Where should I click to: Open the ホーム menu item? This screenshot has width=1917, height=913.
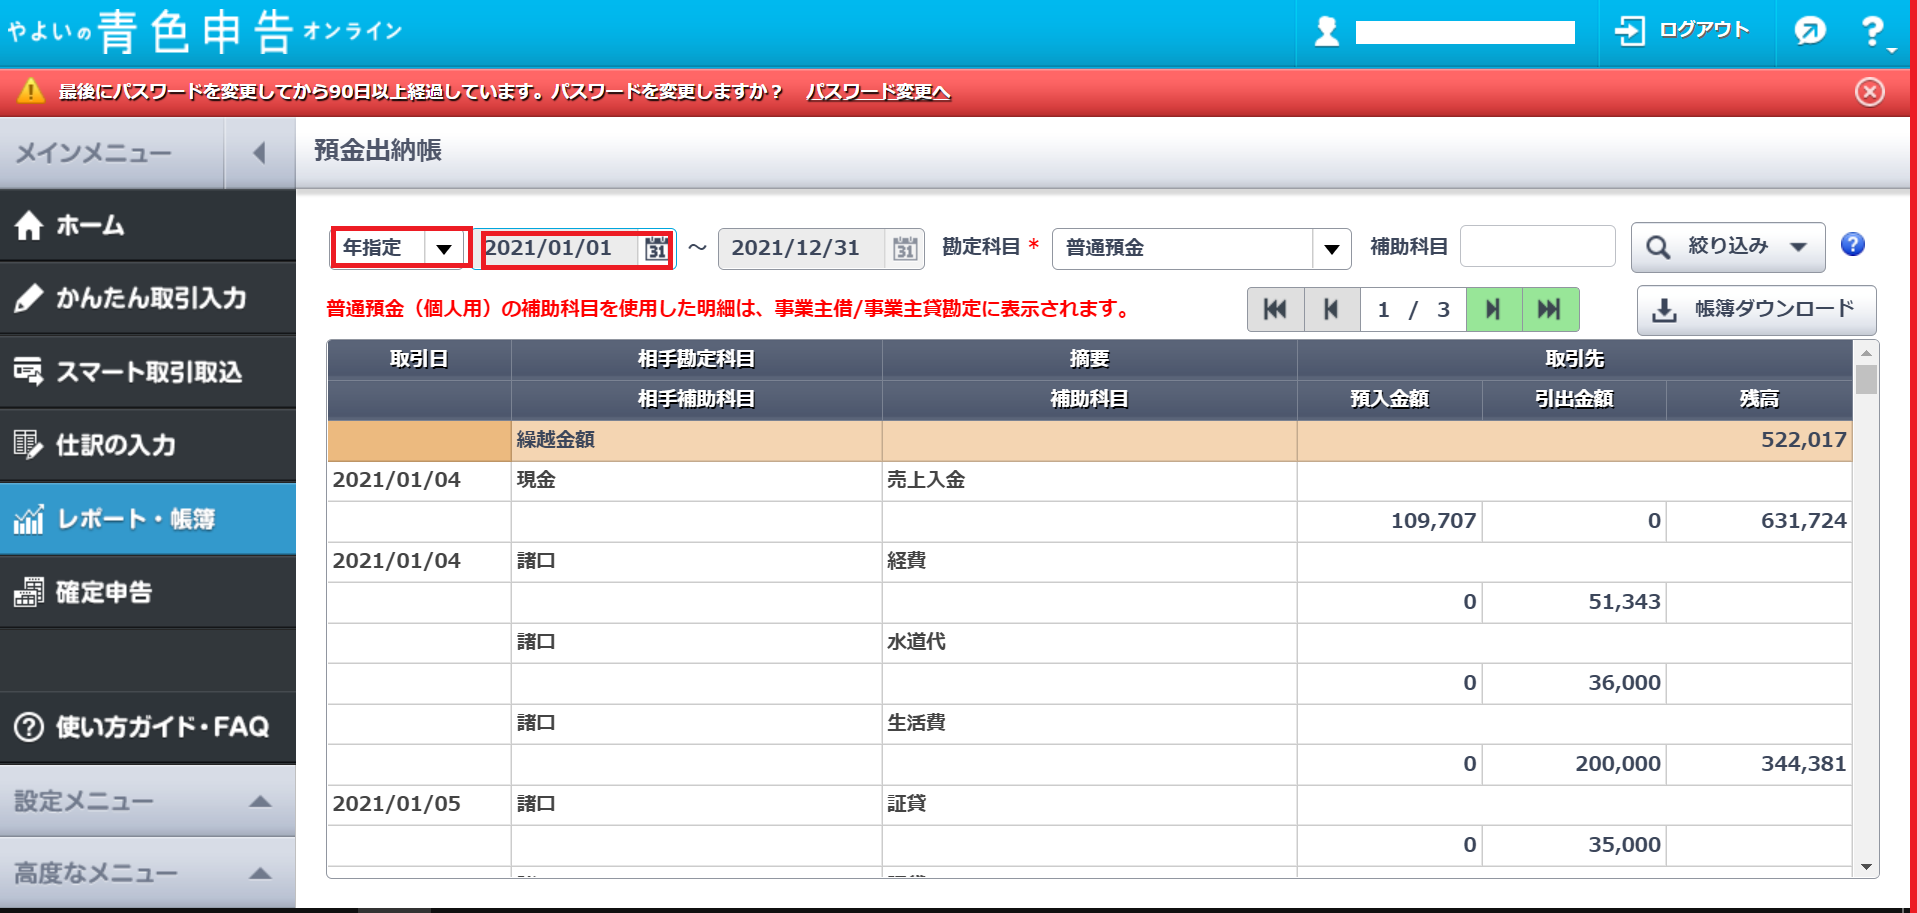pos(147,226)
